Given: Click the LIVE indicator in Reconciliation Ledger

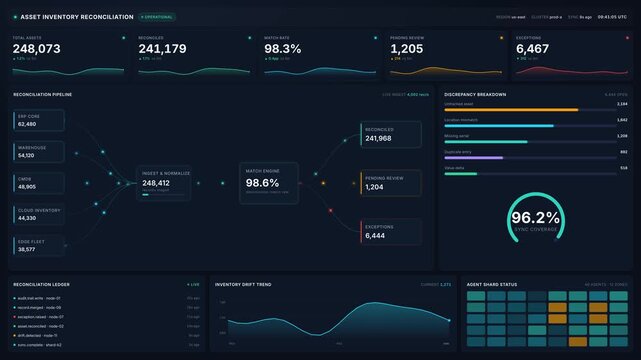Looking at the screenshot, I should pos(193,285).
